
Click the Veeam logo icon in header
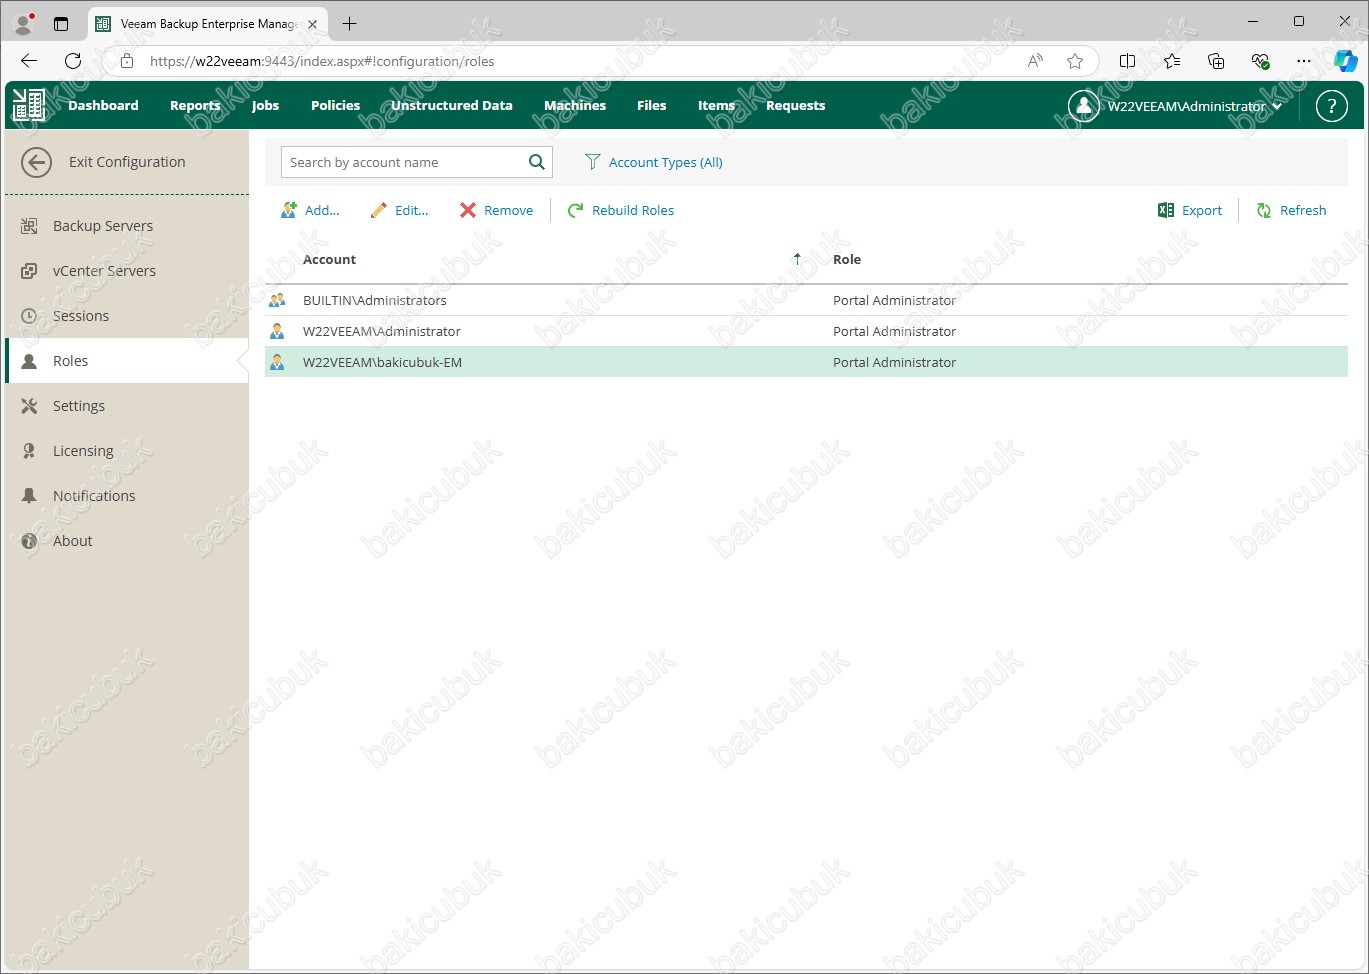coord(28,105)
